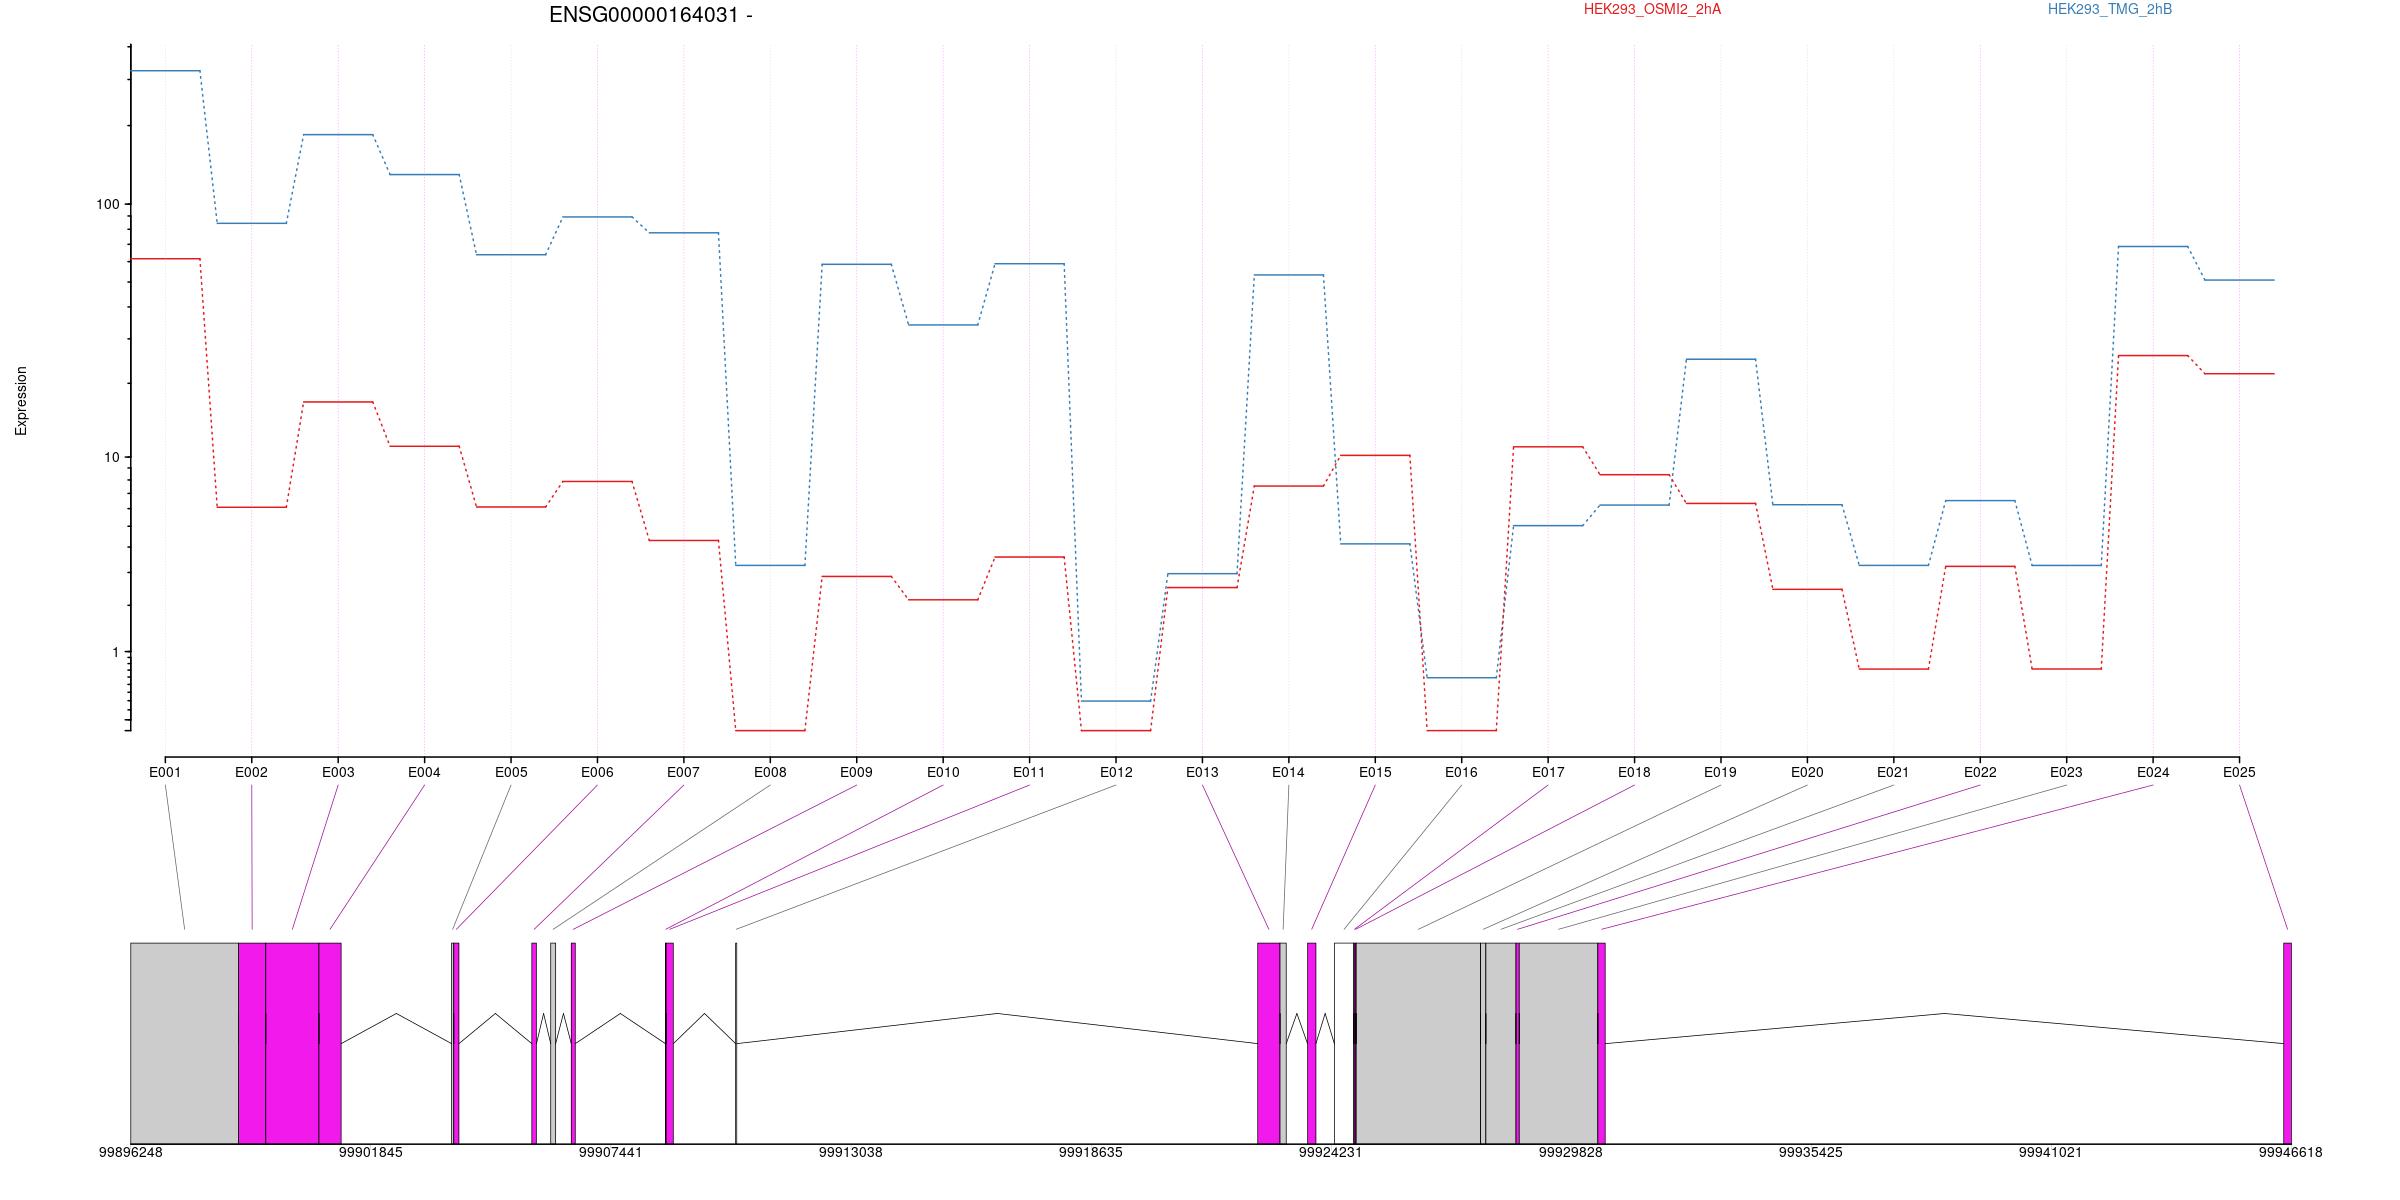This screenshot has height=1200, width=2400.
Task: Select exon label E017
Action: click(1548, 772)
